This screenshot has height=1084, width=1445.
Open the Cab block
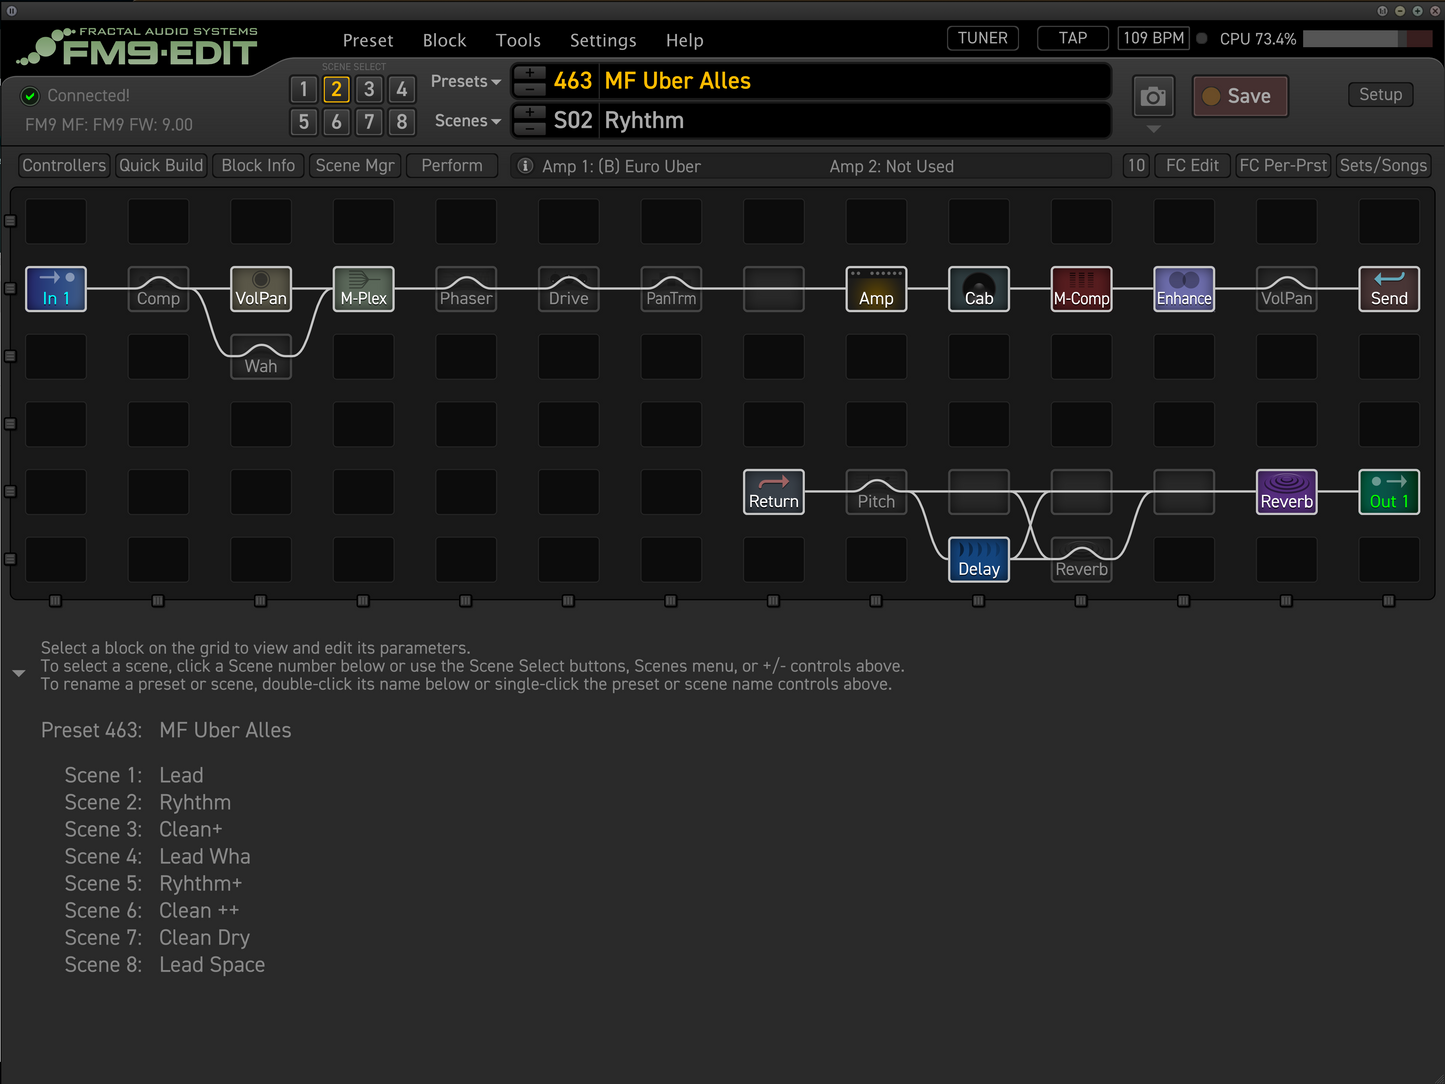point(978,289)
